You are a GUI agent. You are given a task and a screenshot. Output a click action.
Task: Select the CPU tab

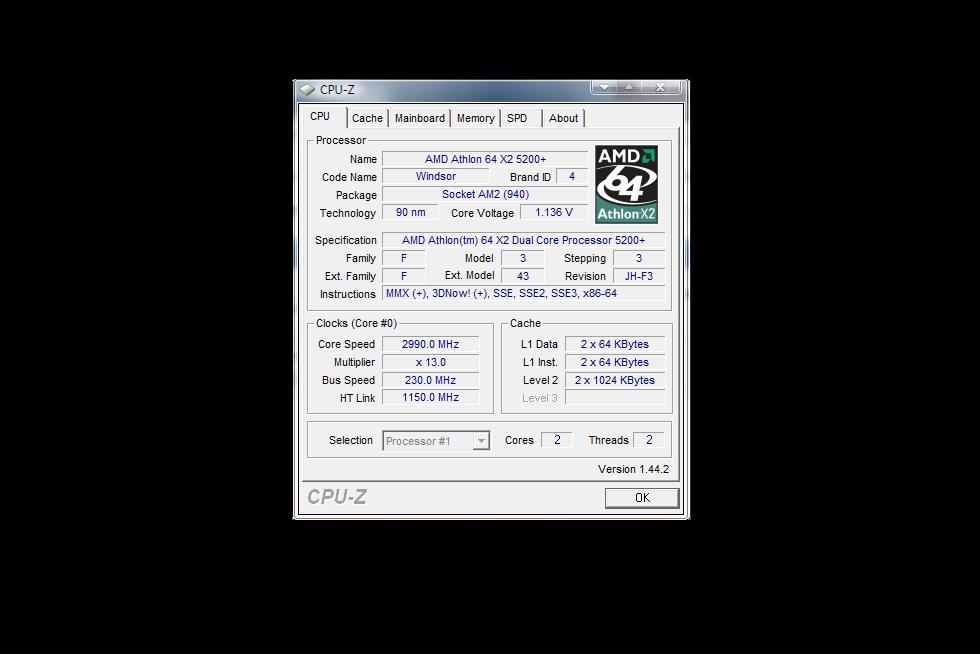click(320, 116)
